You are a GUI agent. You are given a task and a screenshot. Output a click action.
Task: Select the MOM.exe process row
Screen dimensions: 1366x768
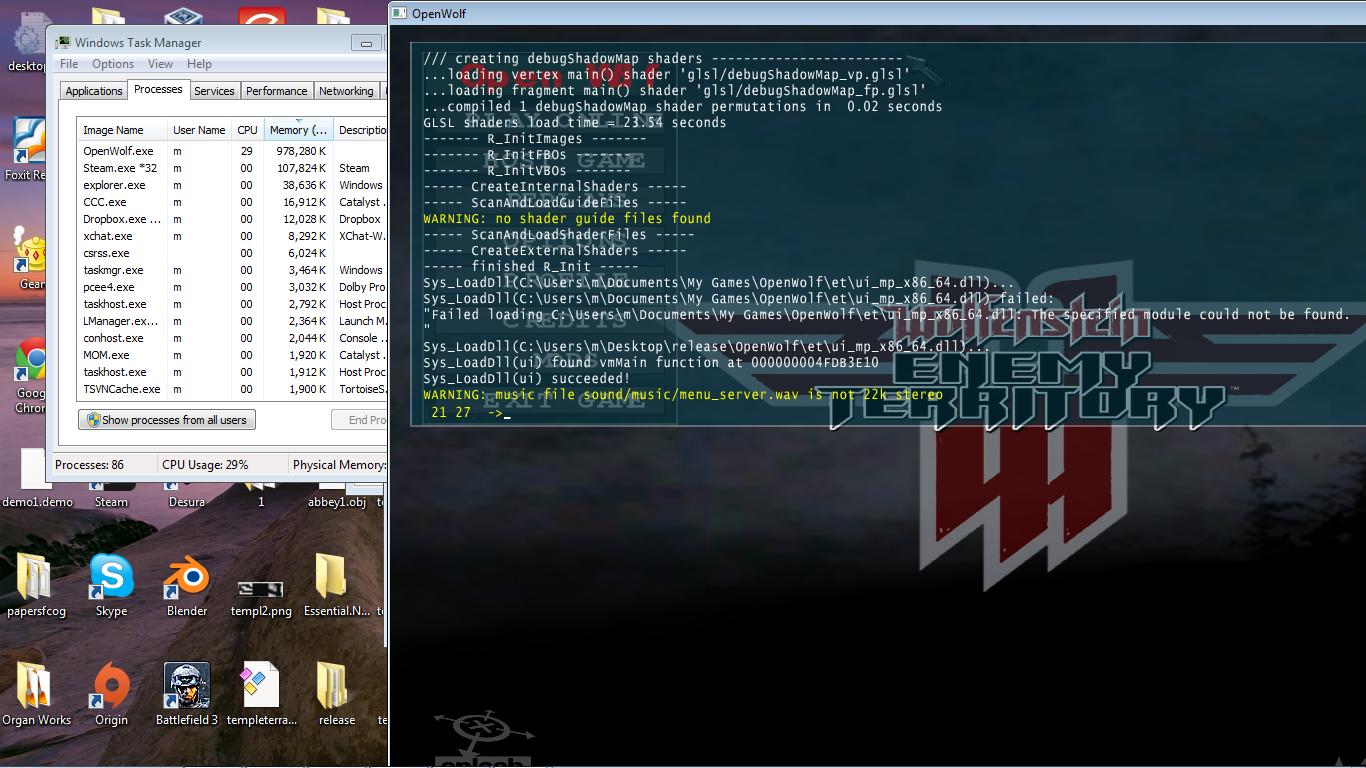click(x=232, y=355)
